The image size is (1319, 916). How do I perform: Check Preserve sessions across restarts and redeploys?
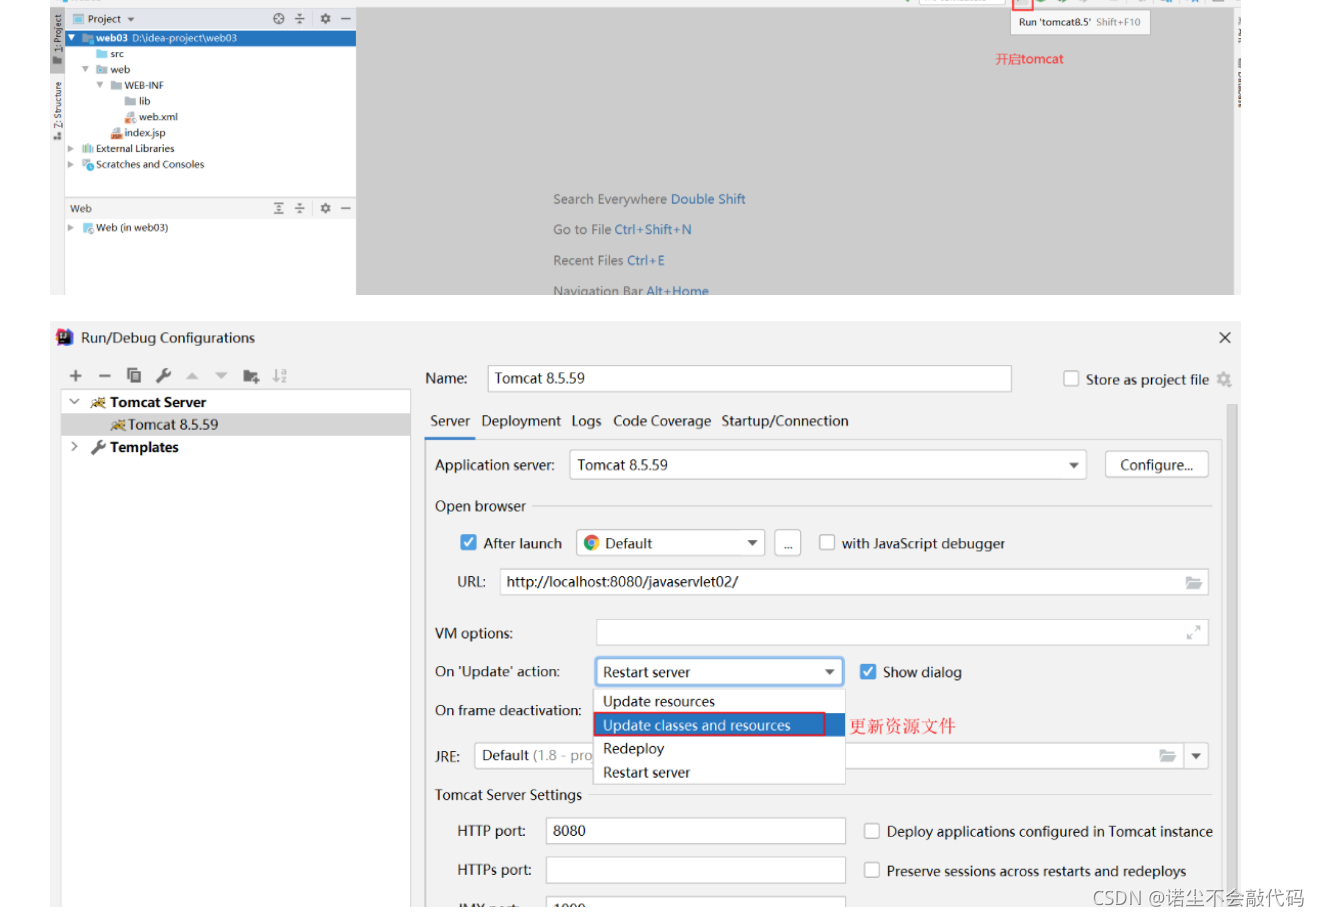(872, 871)
